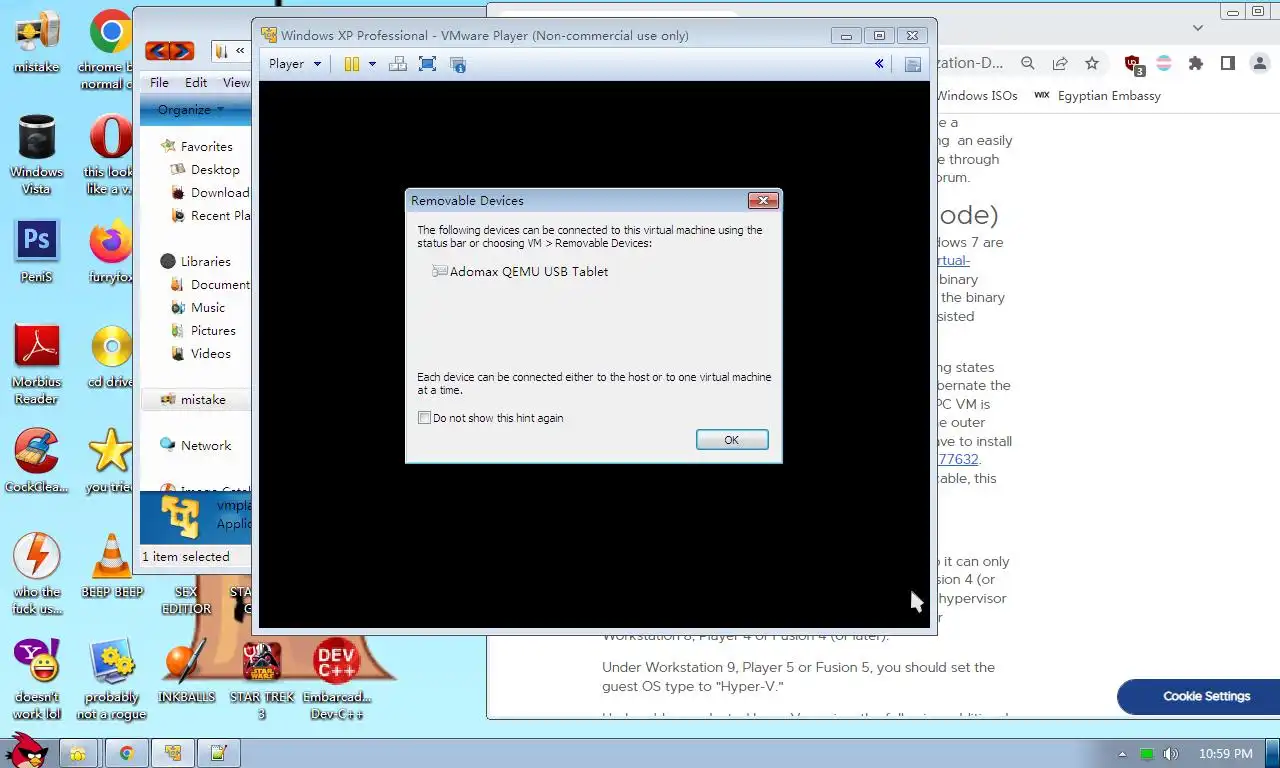This screenshot has height=768, width=1280.
Task: Expand the power options arrow beside pause icon
Action: coord(372,64)
